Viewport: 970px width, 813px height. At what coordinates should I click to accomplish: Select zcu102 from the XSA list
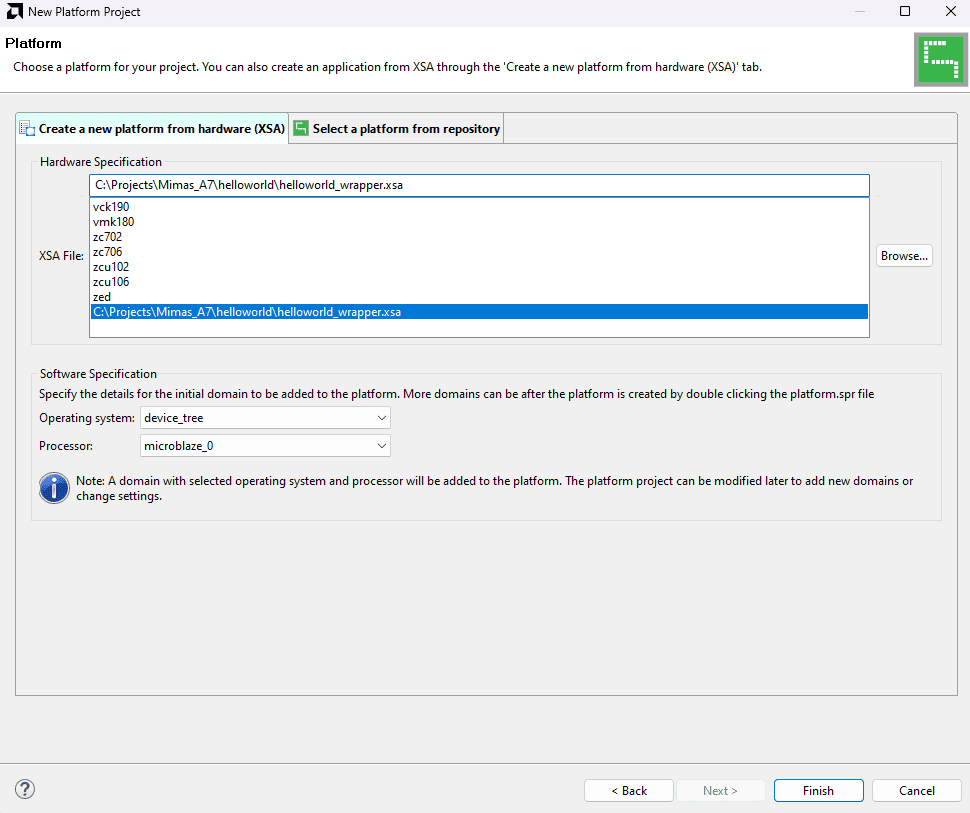coord(111,267)
